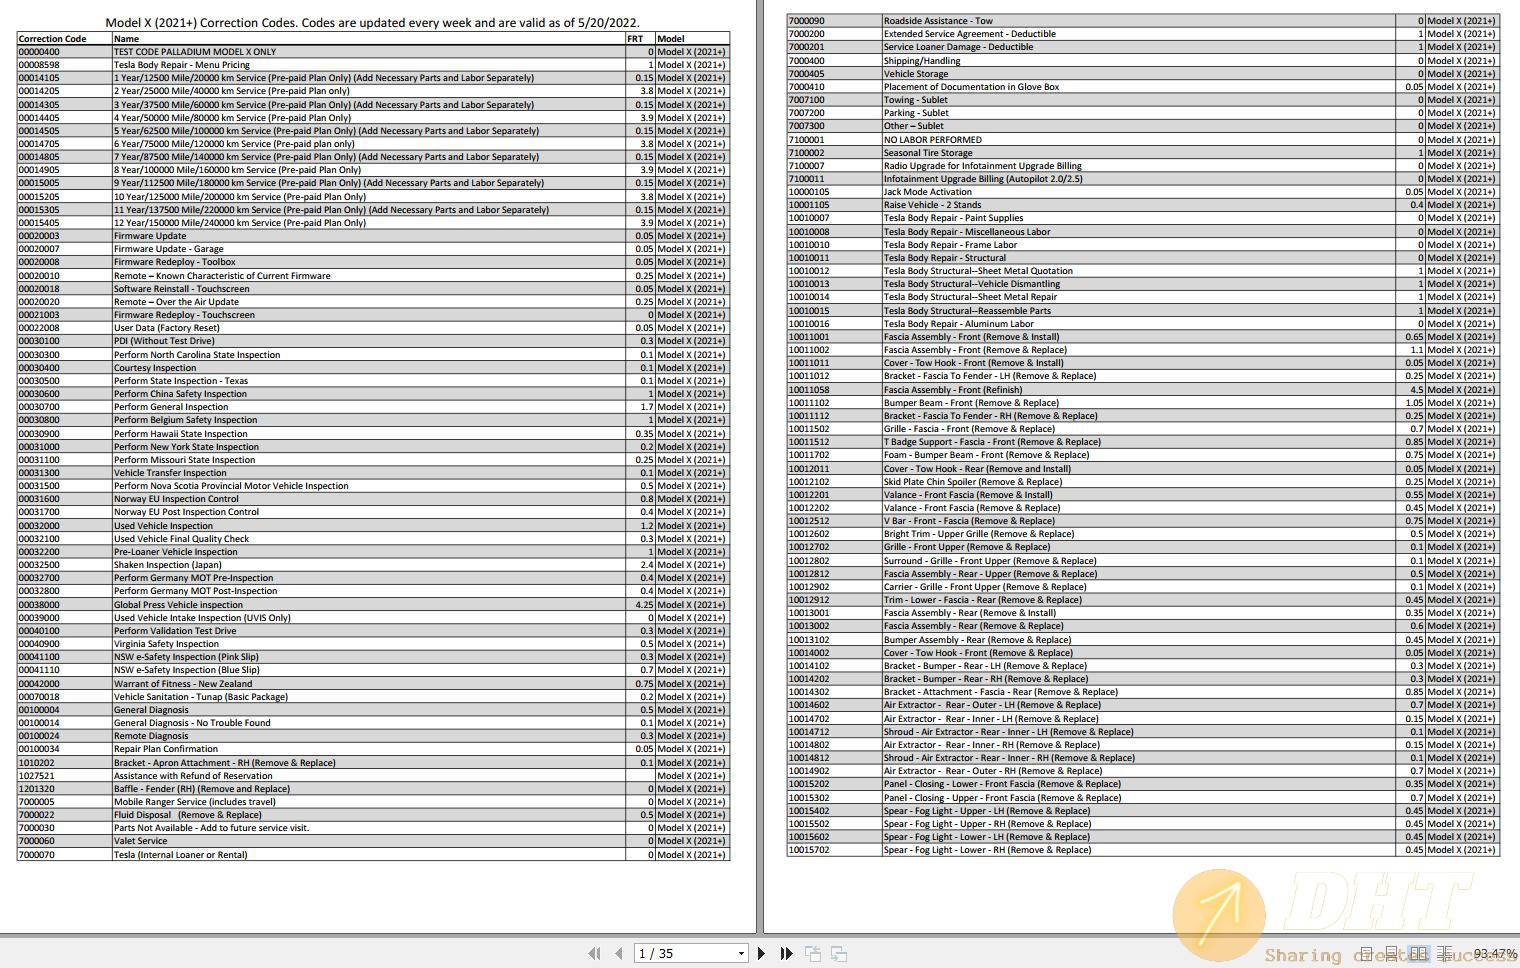Select 'Placement of Documentation in Glove Box' row
Image resolution: width=1520 pixels, height=968 pixels.
click(1143, 86)
